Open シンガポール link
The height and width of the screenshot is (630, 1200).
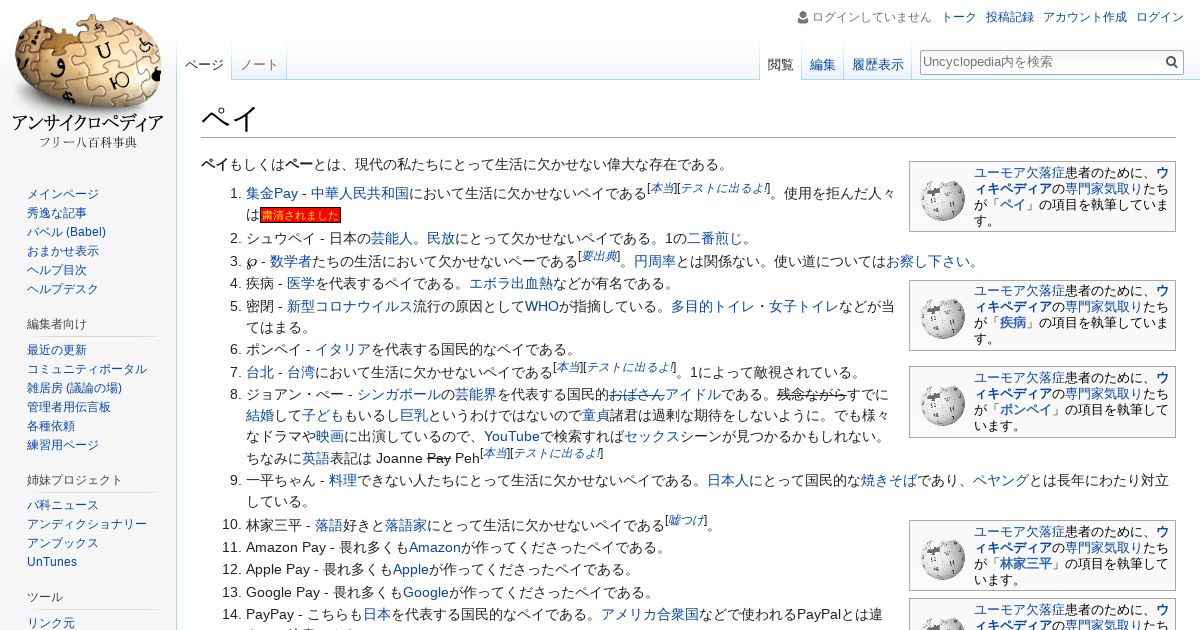pos(398,394)
